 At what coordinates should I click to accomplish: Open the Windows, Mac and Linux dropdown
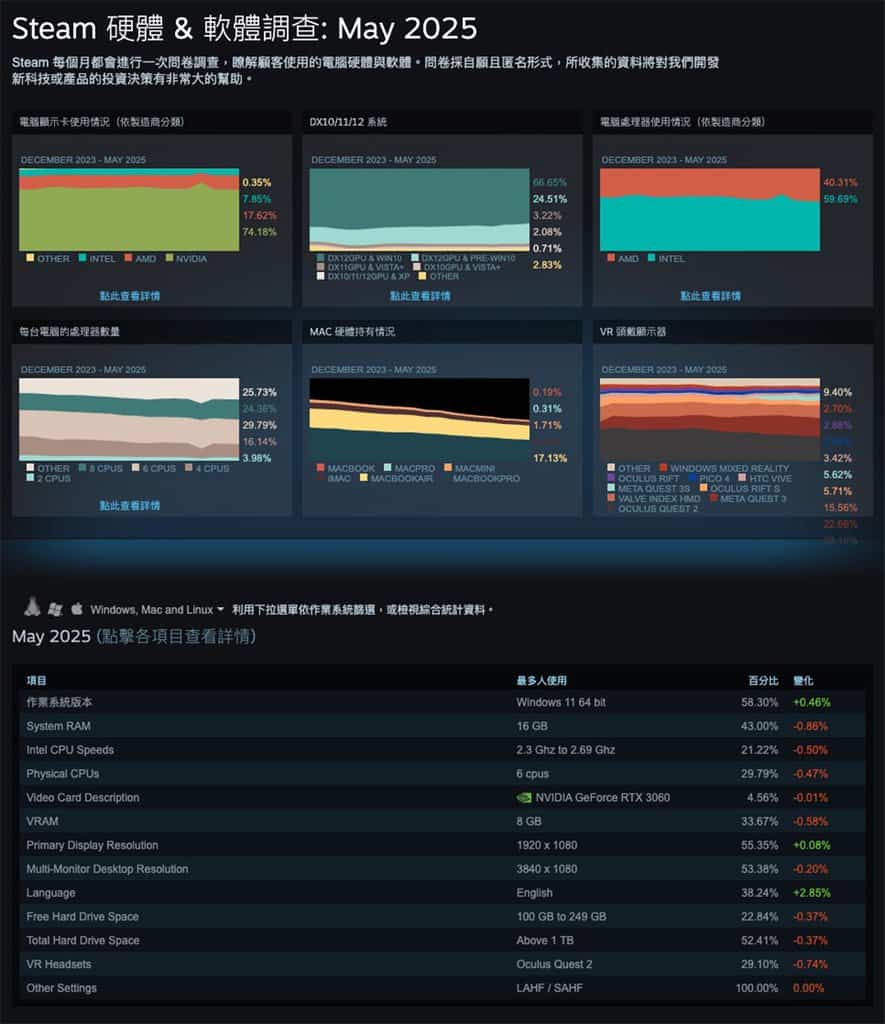pyautogui.click(x=157, y=609)
